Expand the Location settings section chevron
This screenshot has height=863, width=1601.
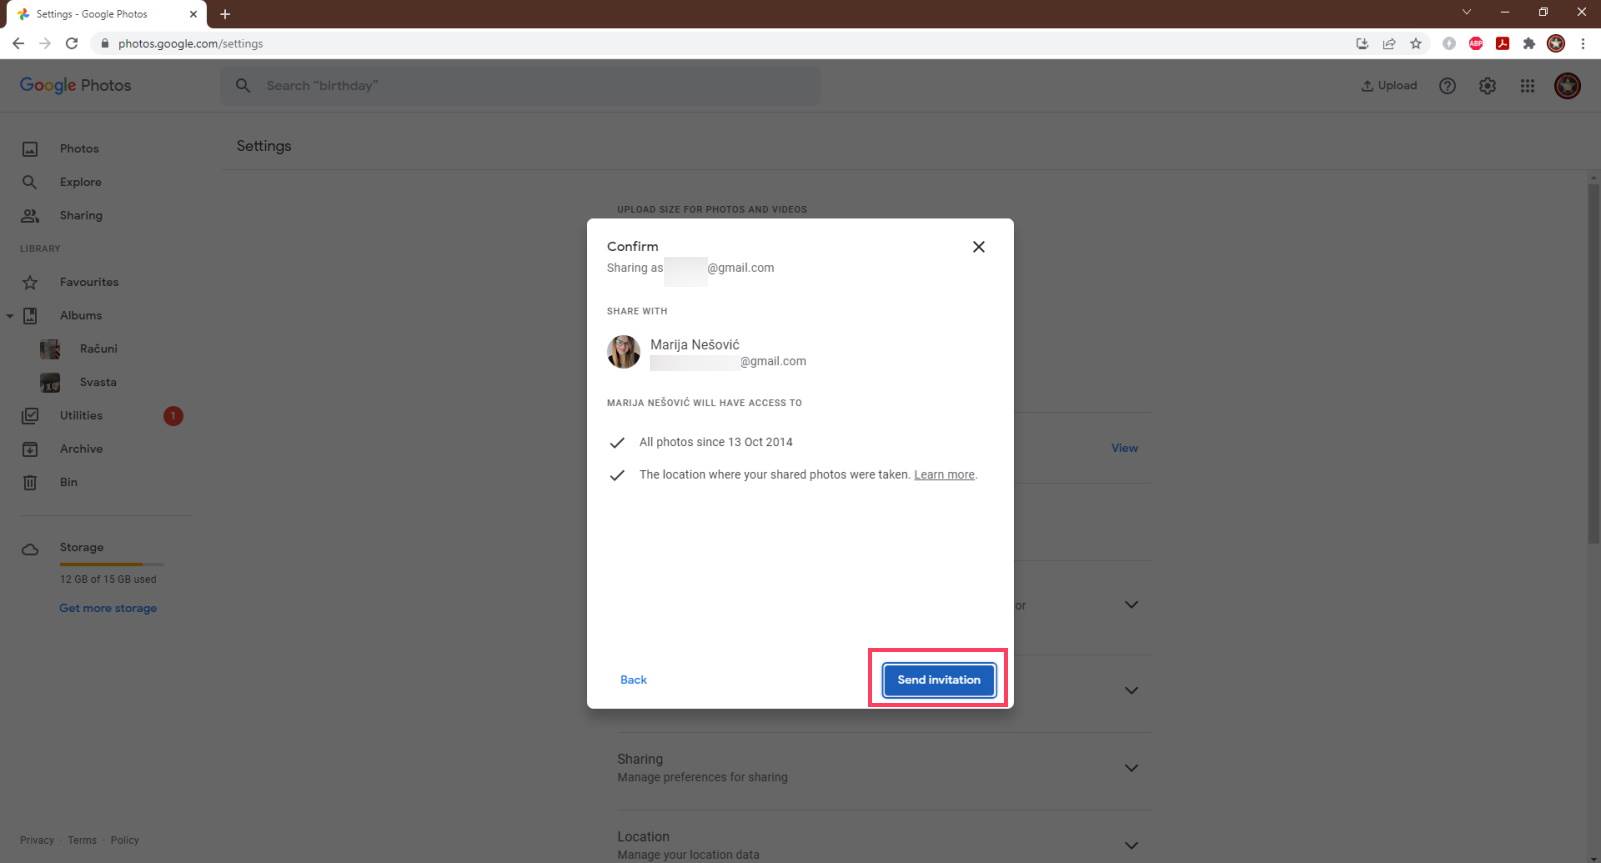(x=1131, y=845)
